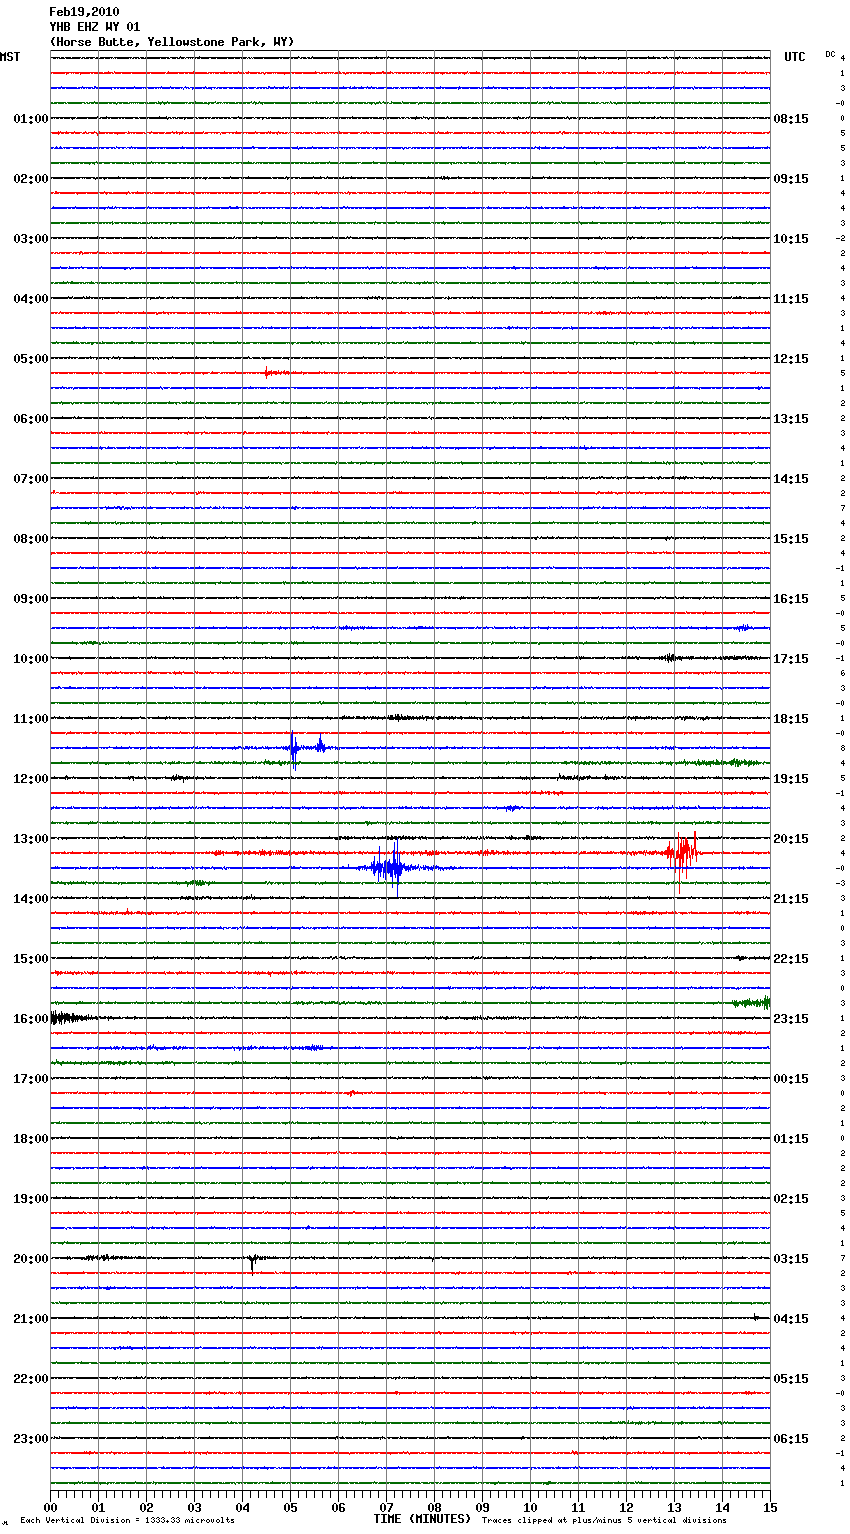The height and width of the screenshot is (1534, 850).
Task: Click the 00:15 UTC time label
Action: click(791, 1079)
